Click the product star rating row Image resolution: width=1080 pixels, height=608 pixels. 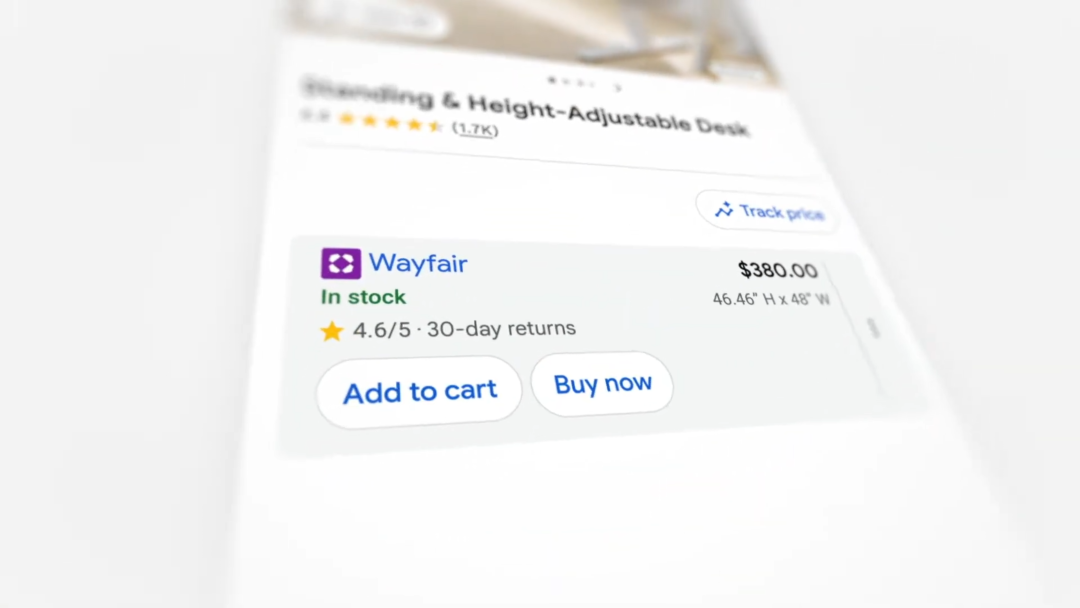[x=399, y=123]
